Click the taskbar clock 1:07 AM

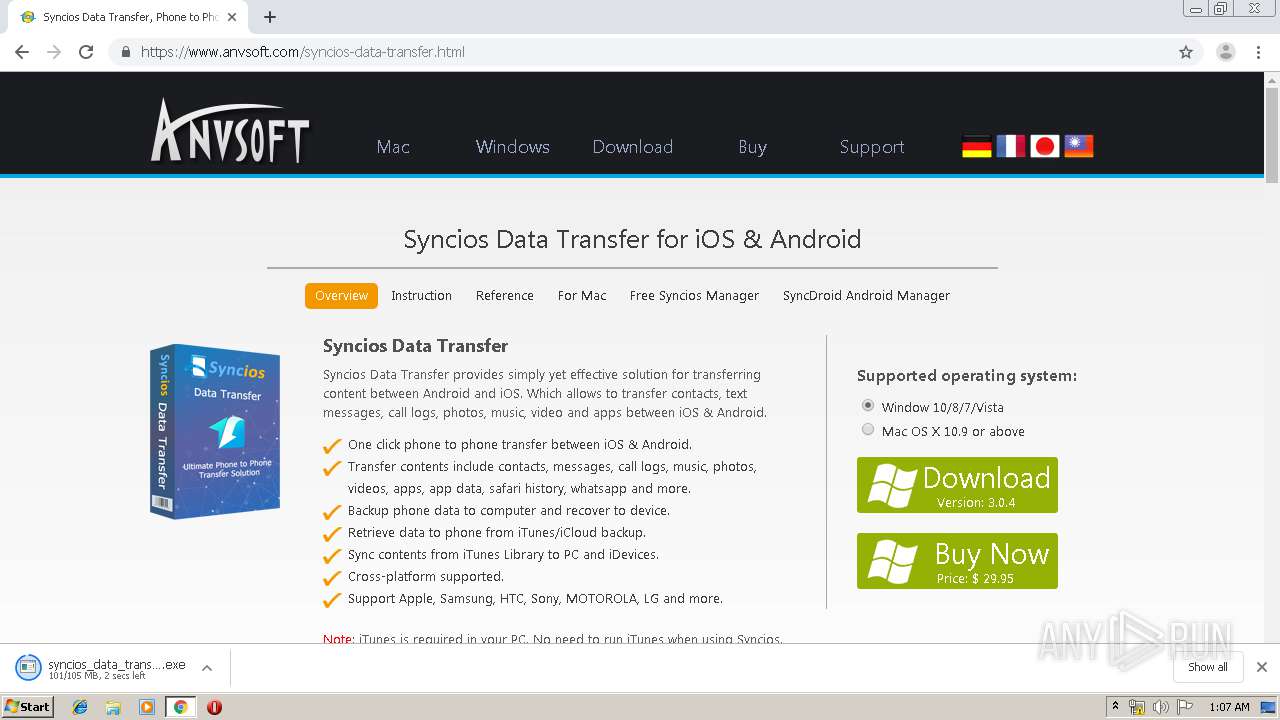tap(1229, 707)
